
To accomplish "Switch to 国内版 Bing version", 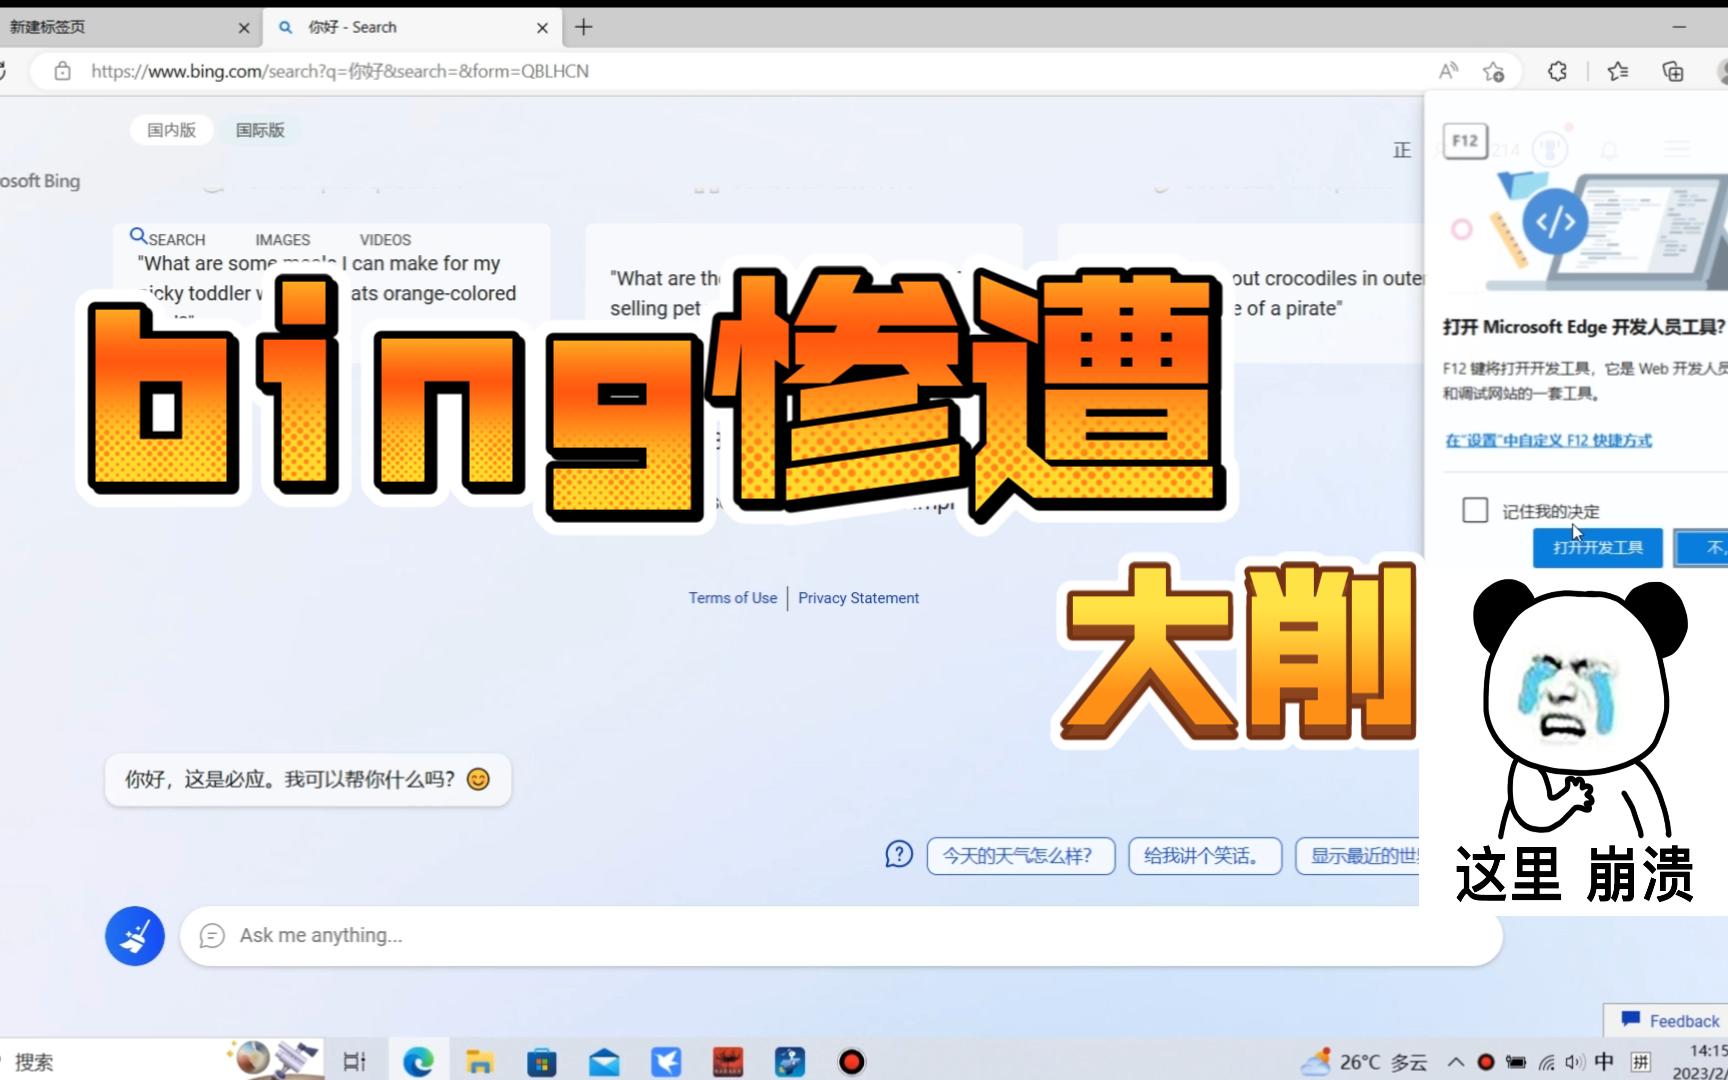I will tap(171, 130).
